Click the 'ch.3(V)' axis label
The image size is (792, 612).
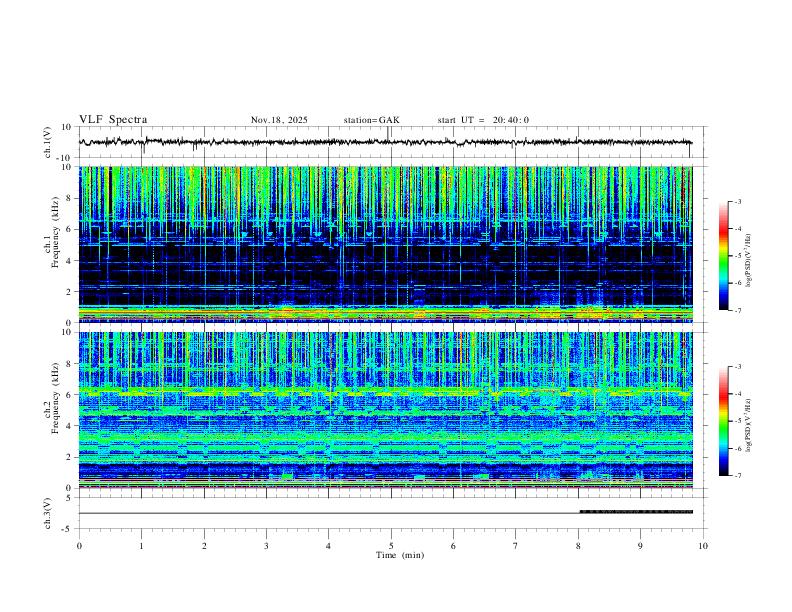tap(48, 513)
